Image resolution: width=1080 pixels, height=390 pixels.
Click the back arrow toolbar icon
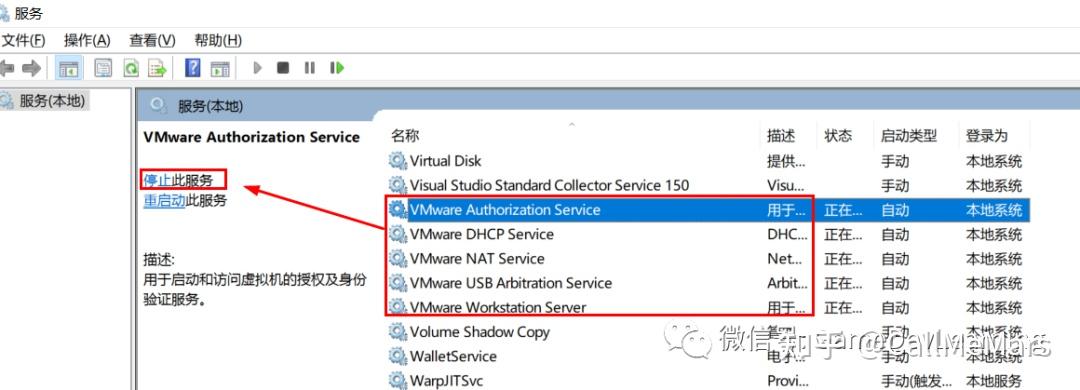(7, 68)
